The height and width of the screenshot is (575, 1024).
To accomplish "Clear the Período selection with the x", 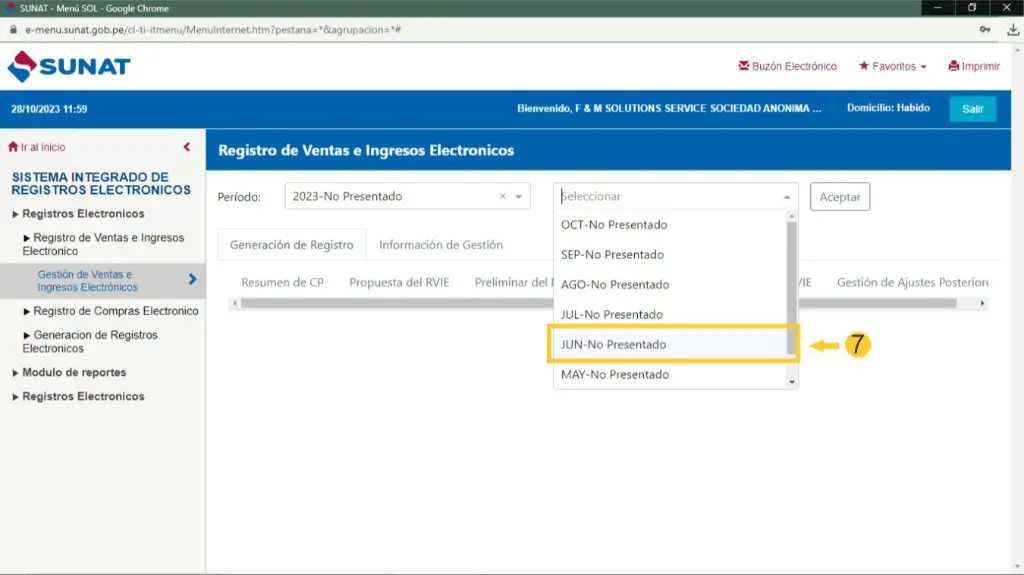I will click(x=502, y=197).
